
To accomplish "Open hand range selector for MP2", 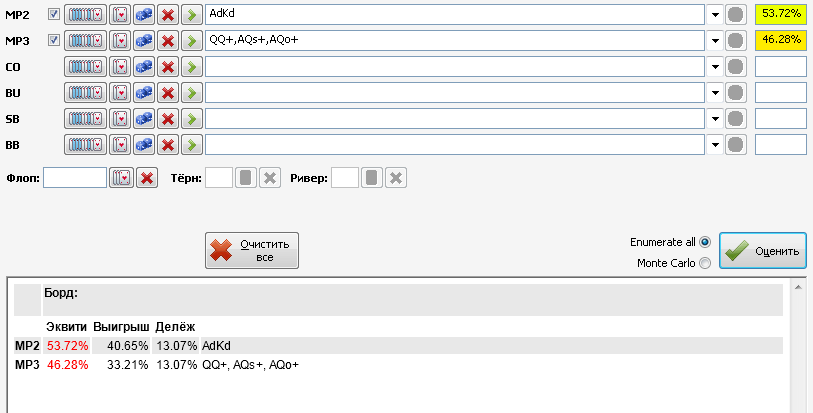I will point(86,15).
